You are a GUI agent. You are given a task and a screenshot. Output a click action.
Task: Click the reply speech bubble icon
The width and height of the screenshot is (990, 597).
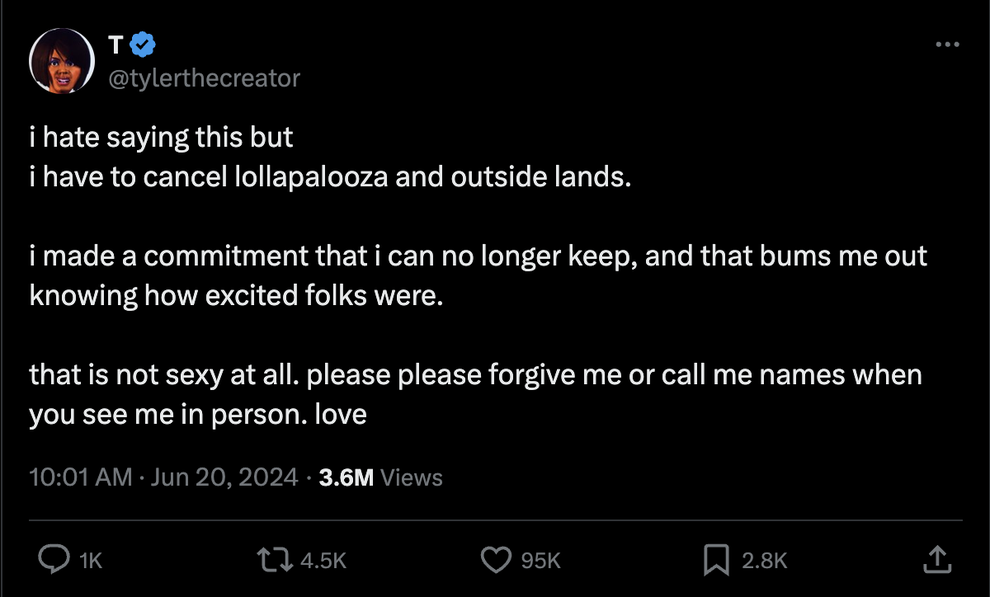(x=52, y=560)
